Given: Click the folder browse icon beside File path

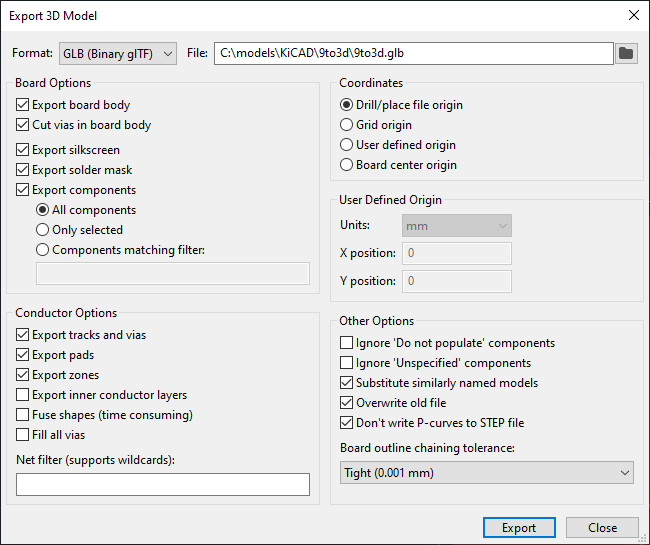Looking at the screenshot, I should (x=627, y=53).
